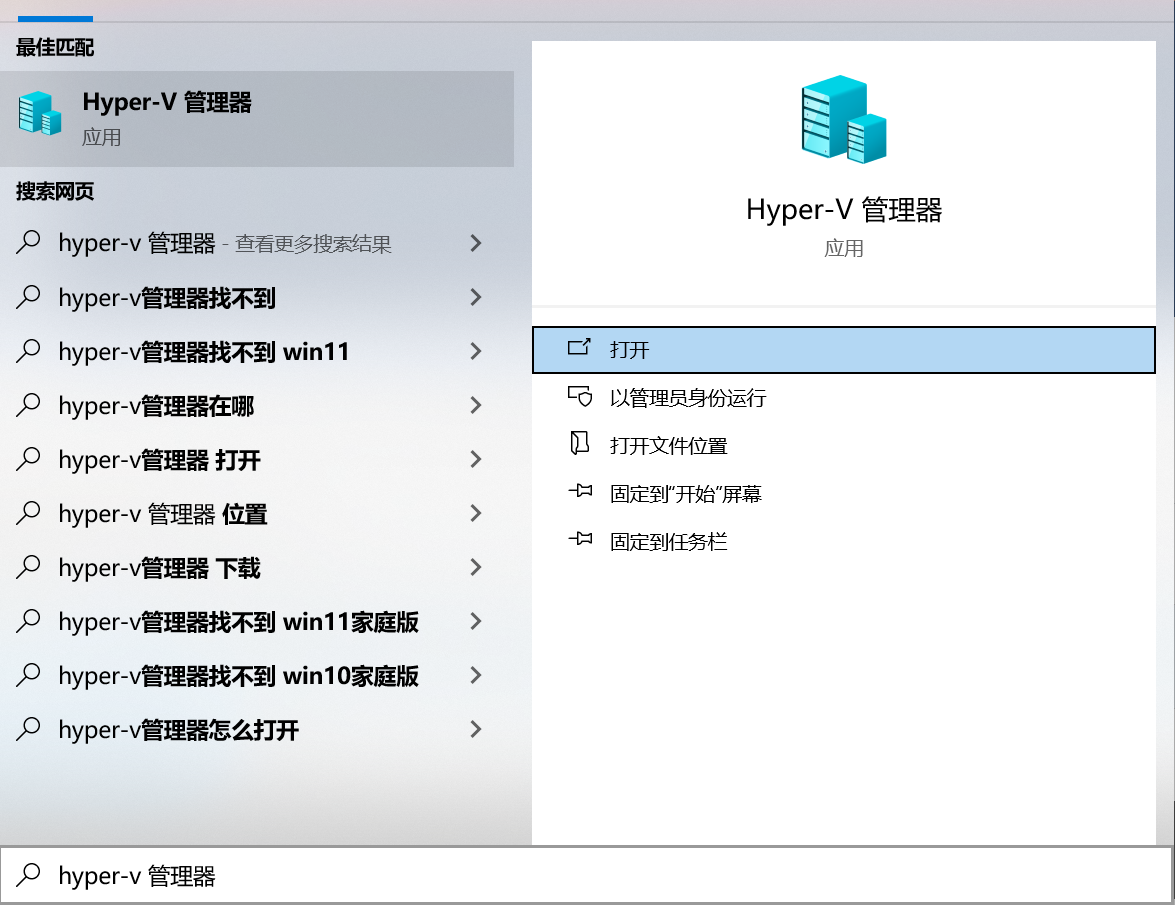Click the Hyper-V icon in the best match row
This screenshot has width=1175, height=905.
tap(39, 113)
